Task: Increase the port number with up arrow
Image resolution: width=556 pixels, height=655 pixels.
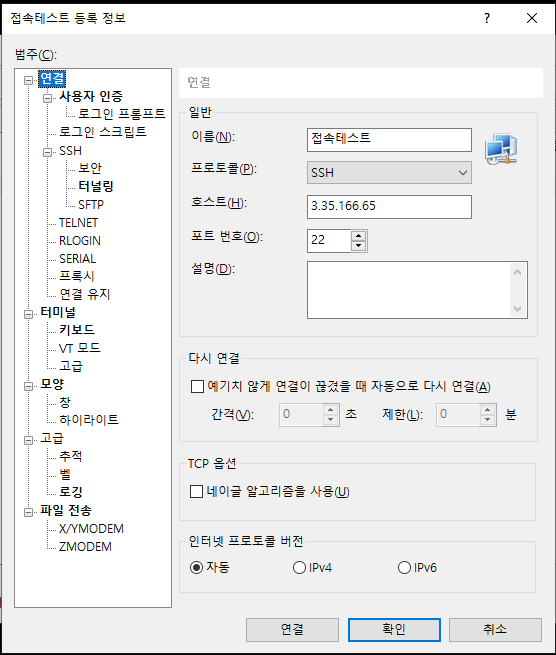Action: [x=358, y=236]
